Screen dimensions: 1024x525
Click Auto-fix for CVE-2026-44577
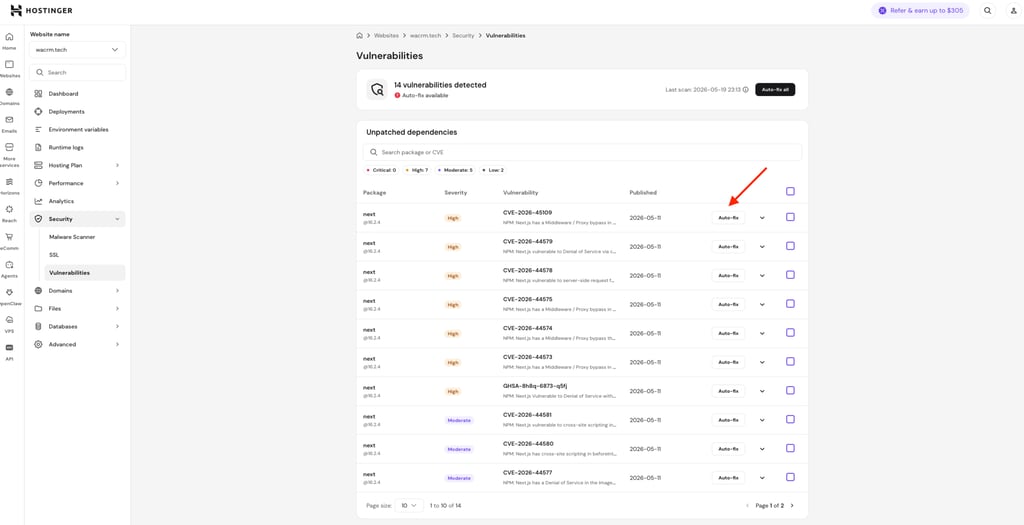(728, 477)
